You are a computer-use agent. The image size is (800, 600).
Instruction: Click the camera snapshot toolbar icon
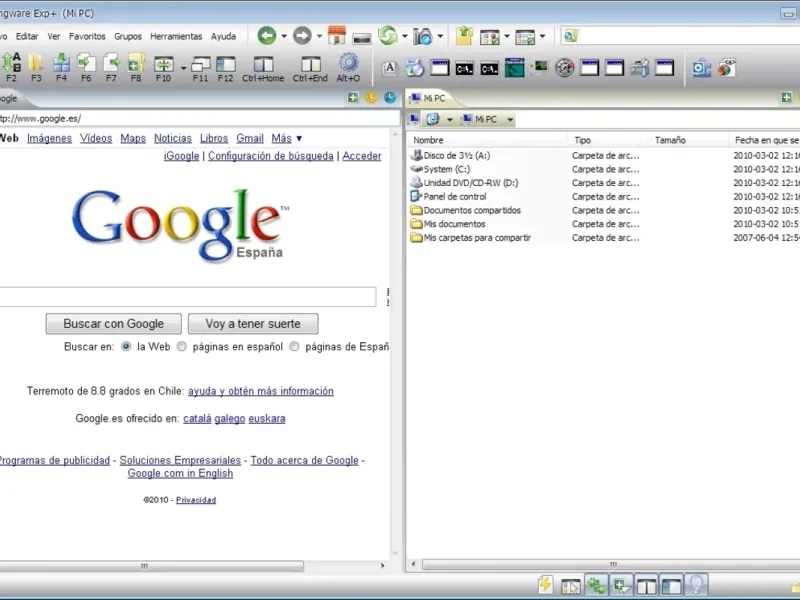point(423,36)
